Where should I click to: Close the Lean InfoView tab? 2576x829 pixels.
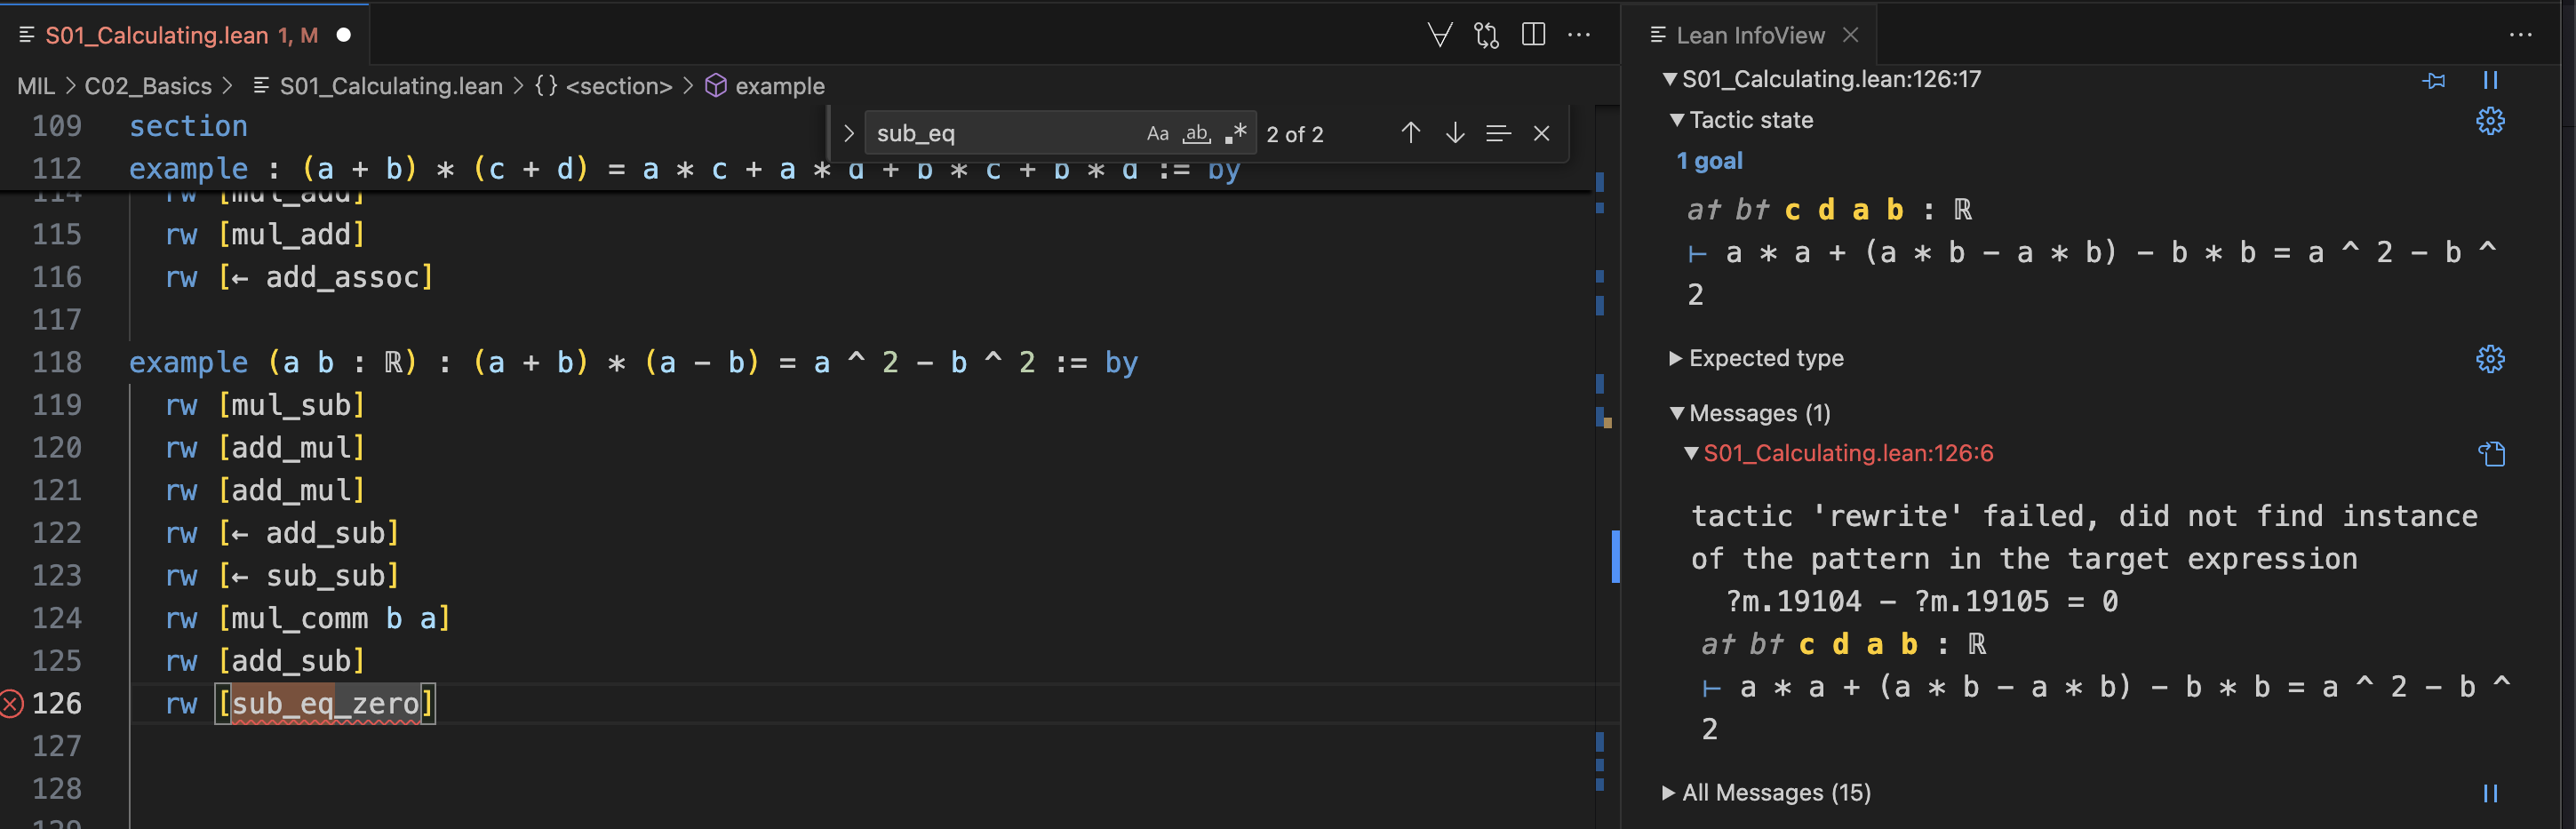(x=1850, y=35)
